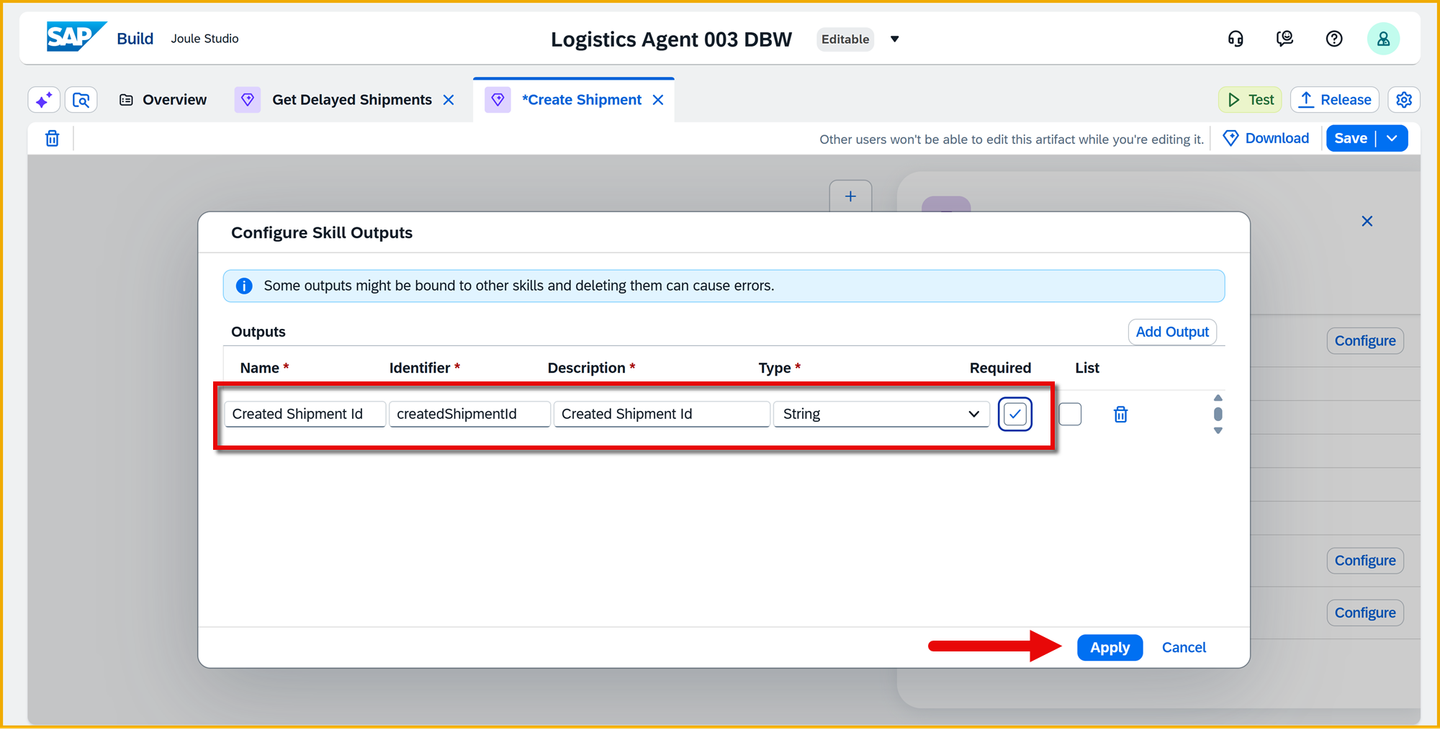Click the Release button
The width and height of the screenshot is (1440, 729).
[x=1335, y=100]
